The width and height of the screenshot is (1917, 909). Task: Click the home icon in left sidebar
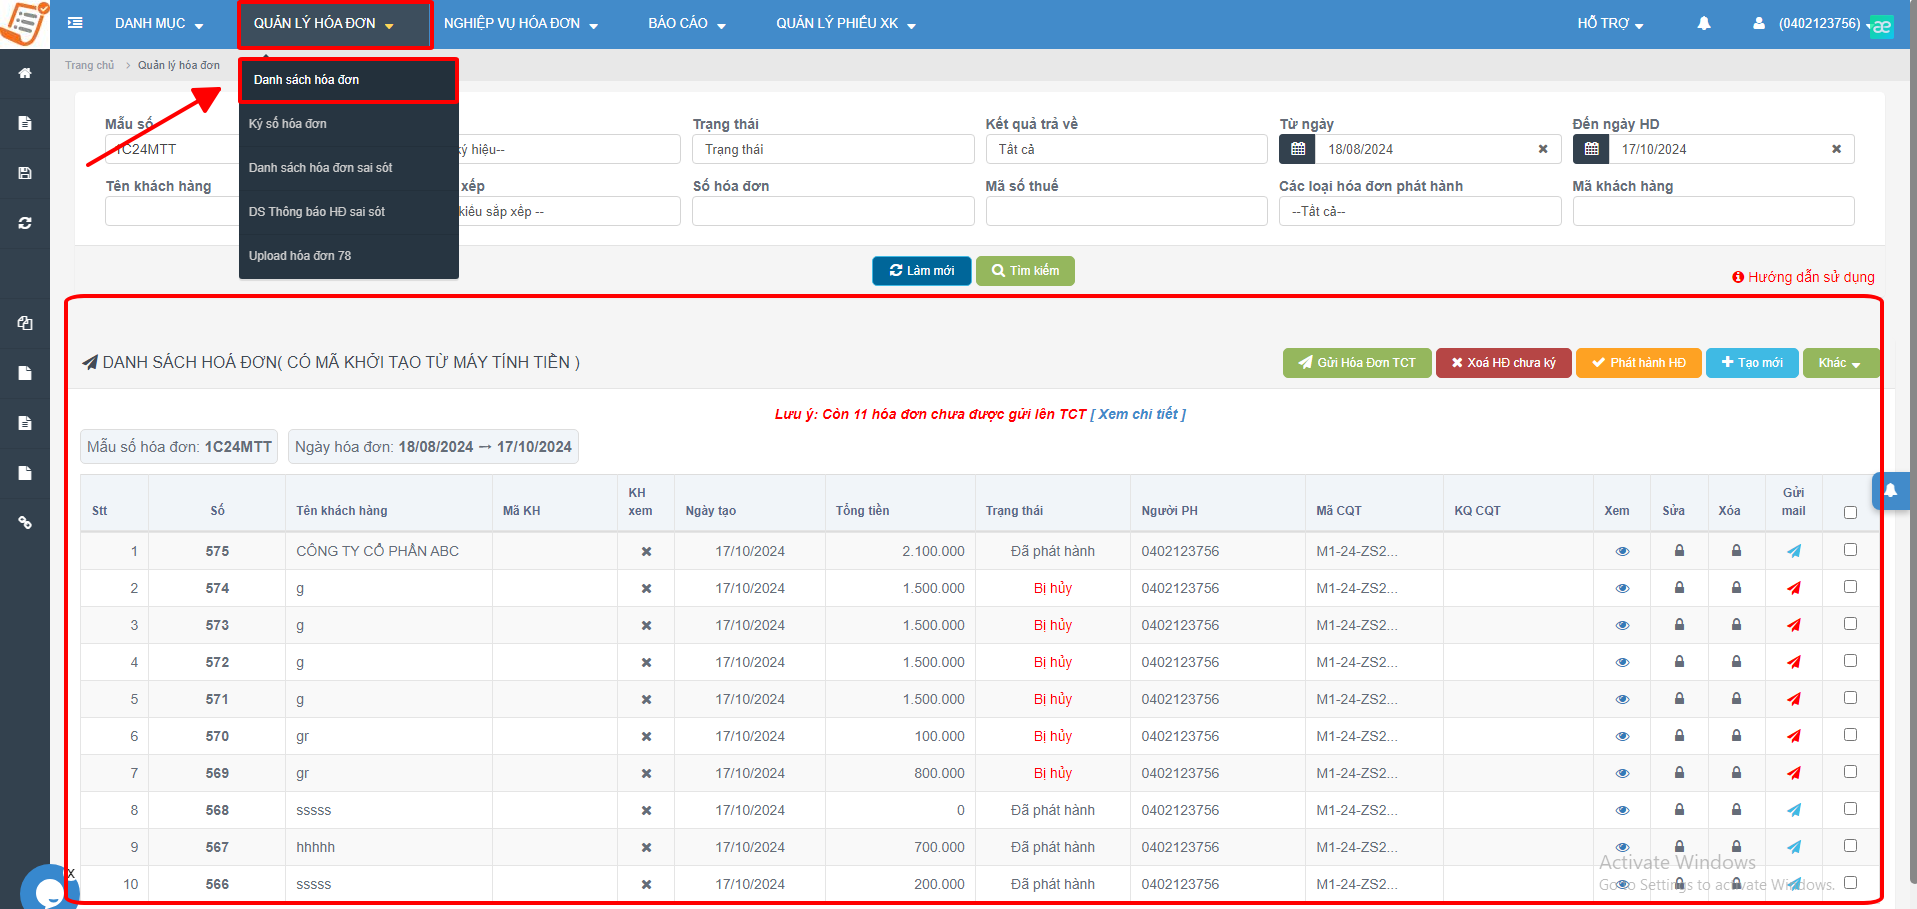tap(25, 73)
